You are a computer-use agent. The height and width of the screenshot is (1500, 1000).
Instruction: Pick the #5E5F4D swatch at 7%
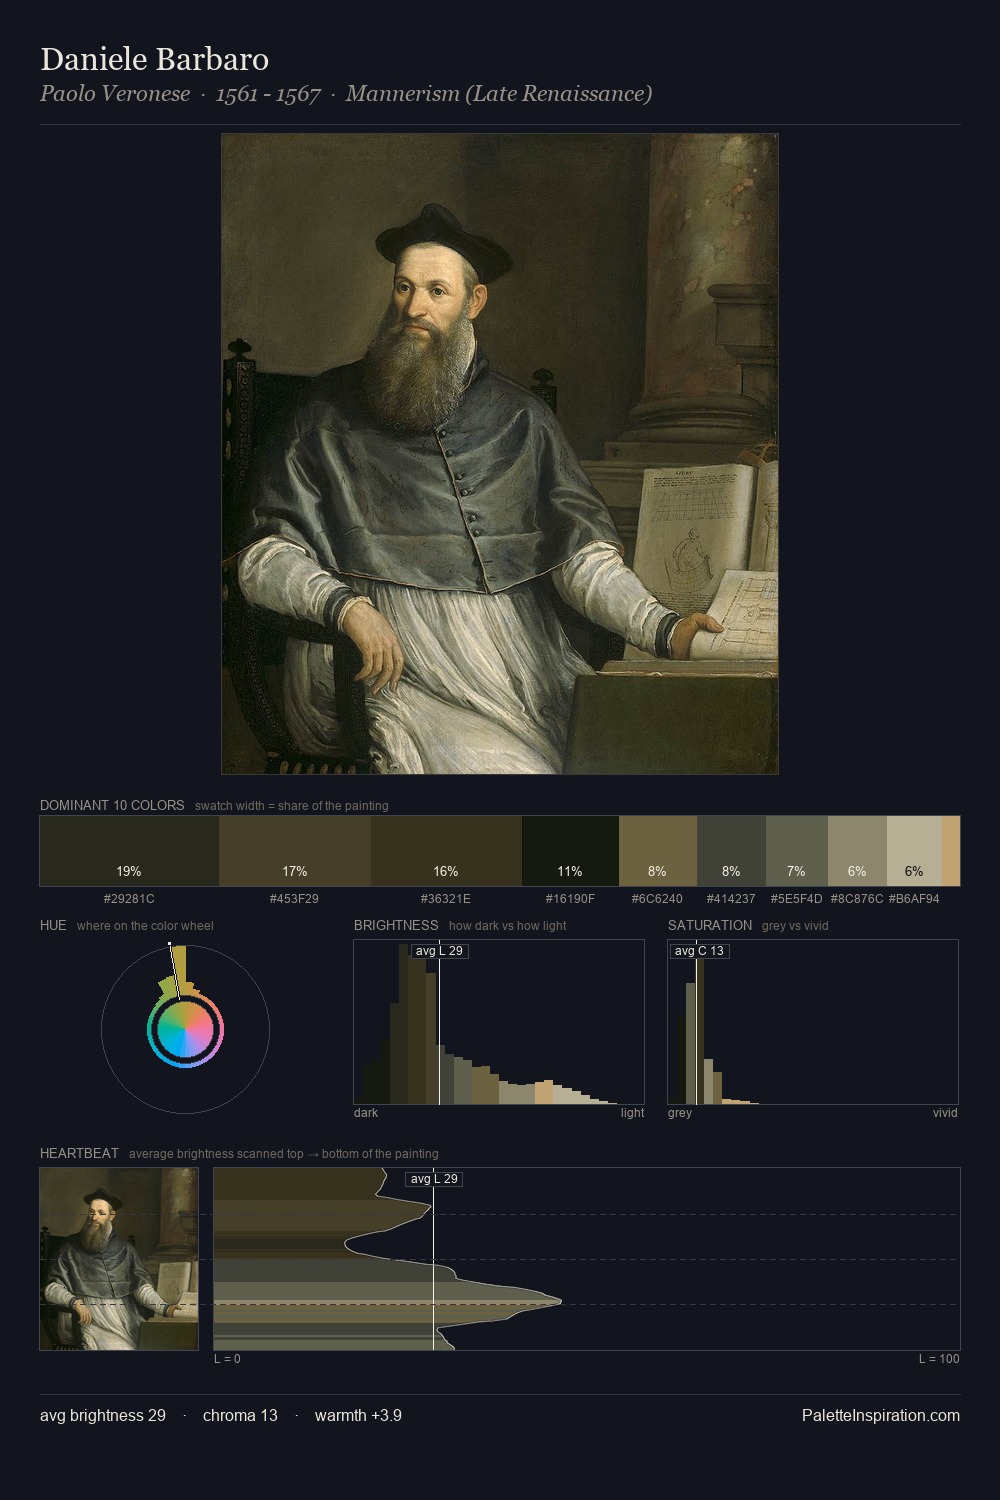tap(797, 851)
